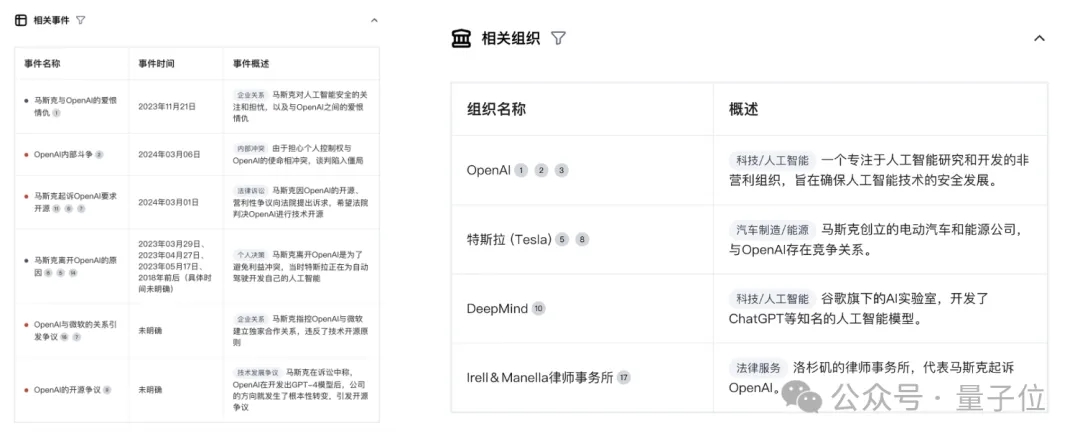Open reference badge 1 next to OpenAI
The image size is (1080, 441).
click(521, 170)
